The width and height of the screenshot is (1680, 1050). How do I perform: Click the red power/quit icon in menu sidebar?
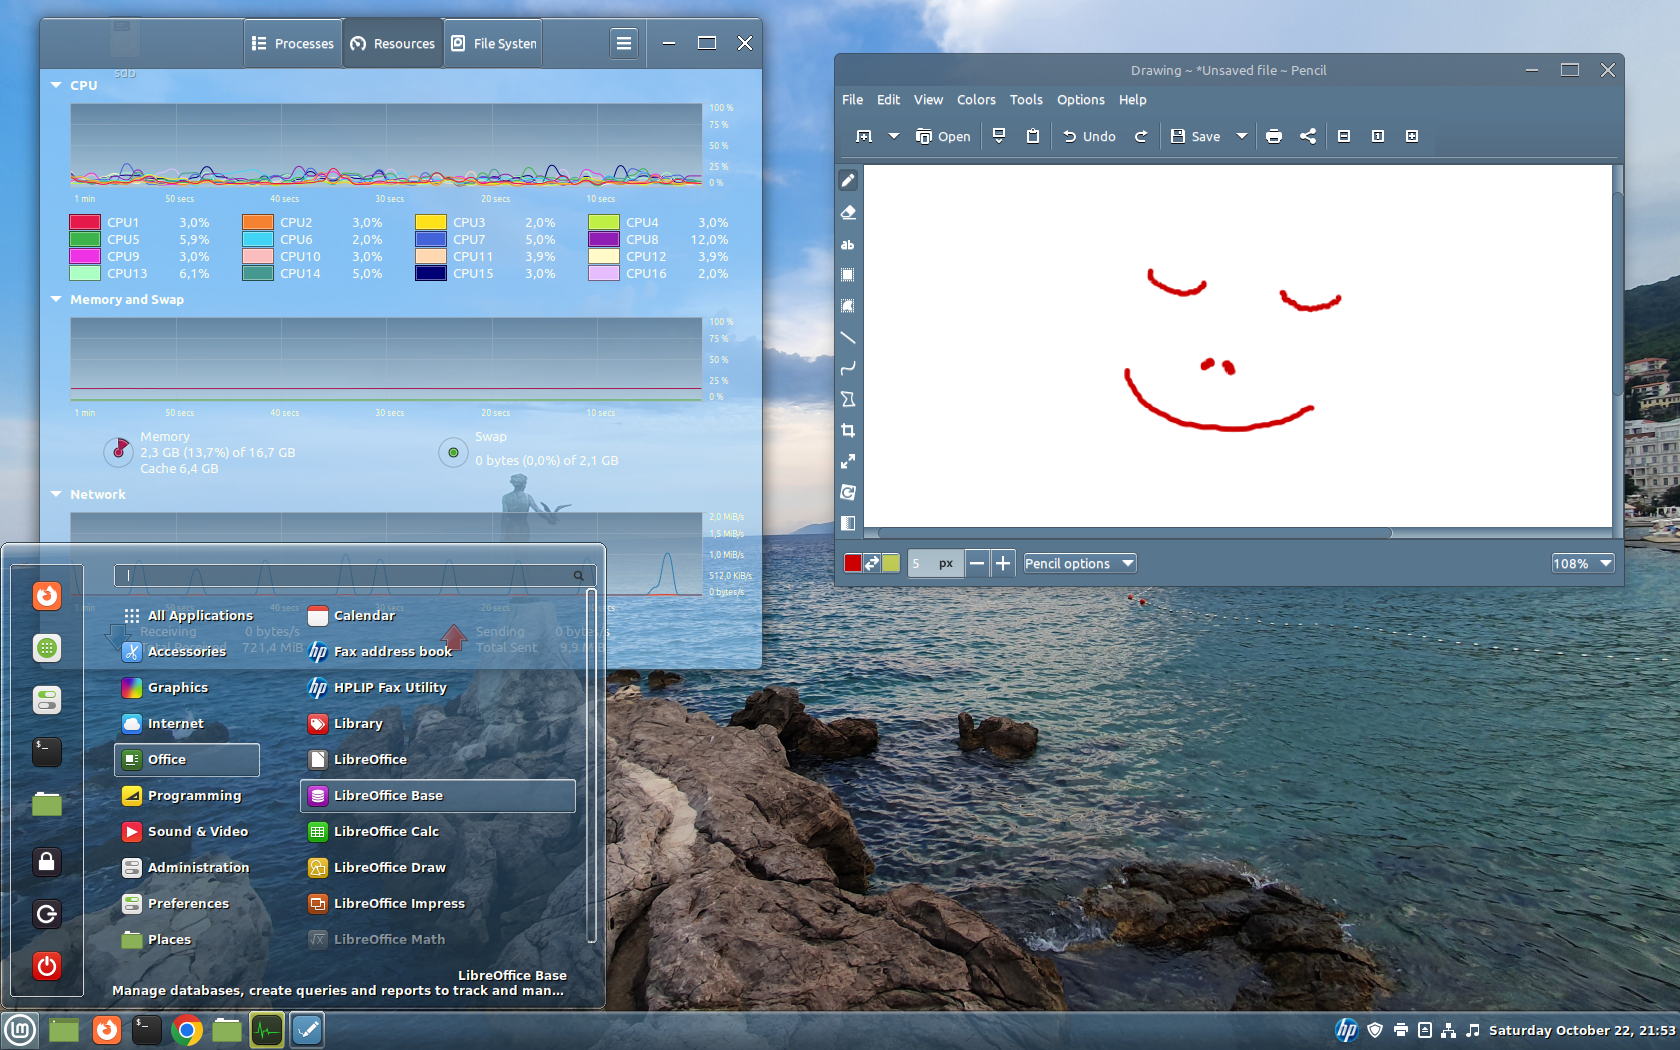click(47, 966)
